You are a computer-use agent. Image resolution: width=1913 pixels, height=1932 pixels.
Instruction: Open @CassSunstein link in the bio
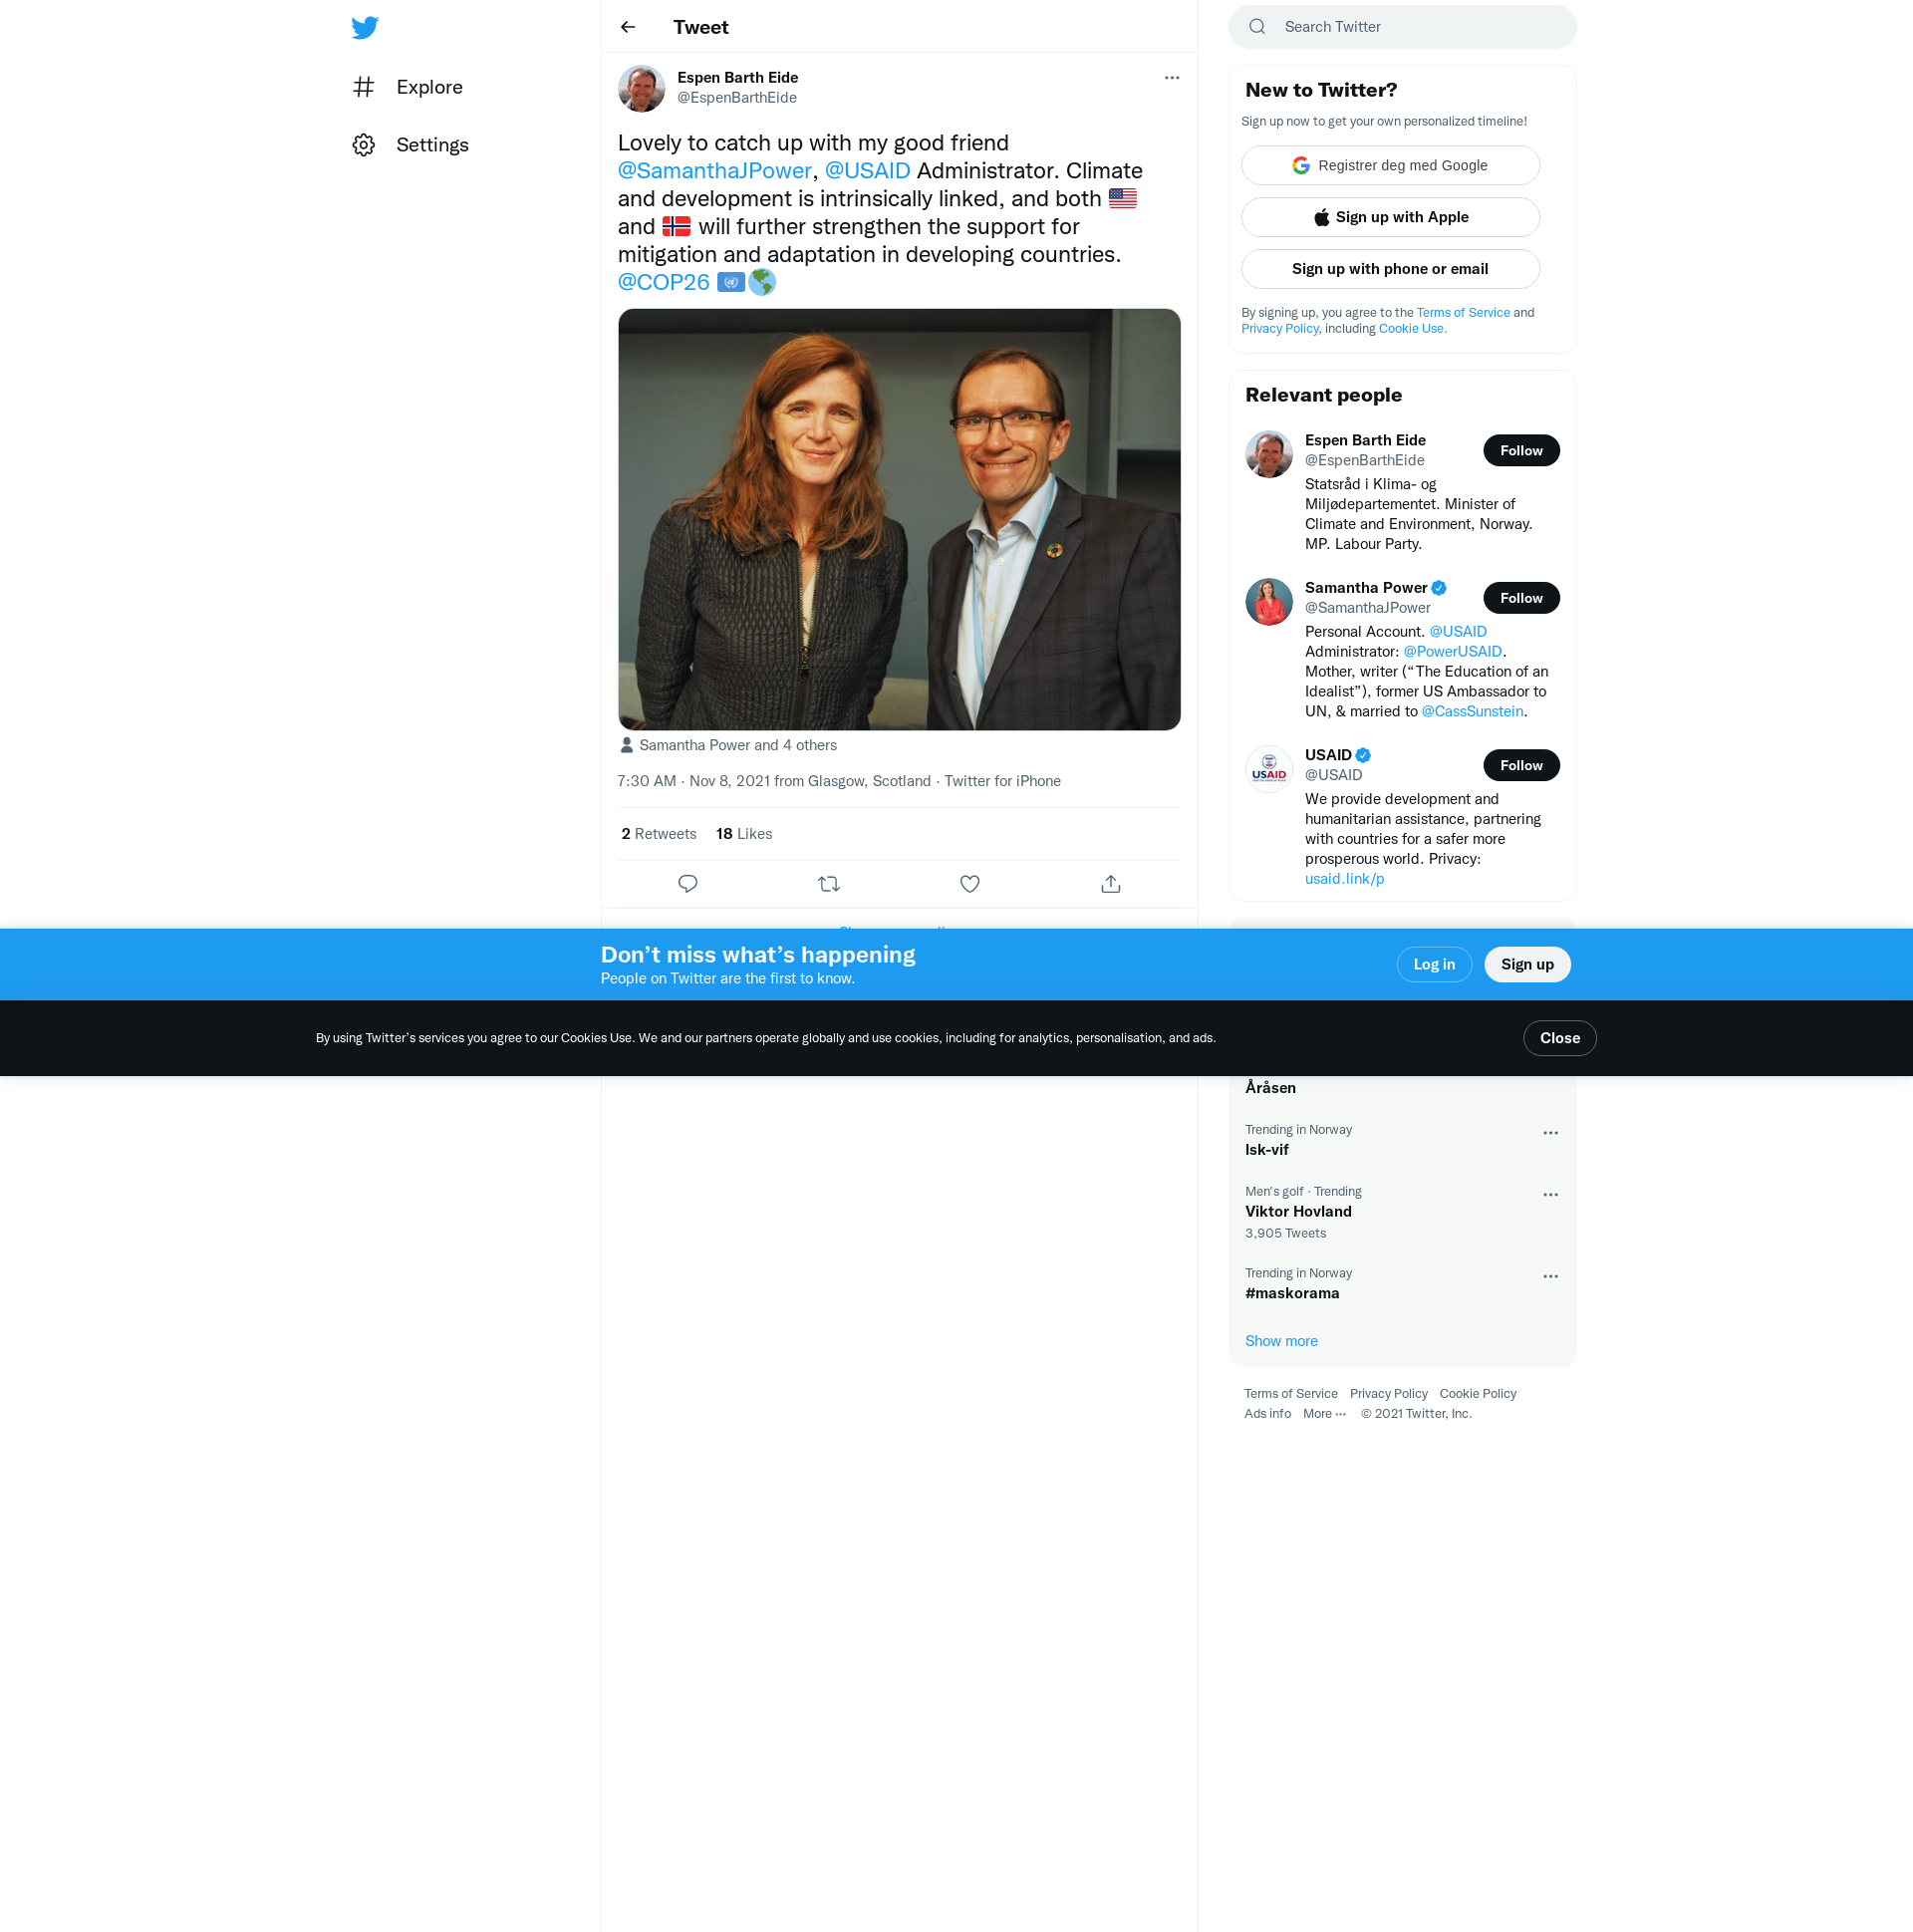click(1472, 712)
